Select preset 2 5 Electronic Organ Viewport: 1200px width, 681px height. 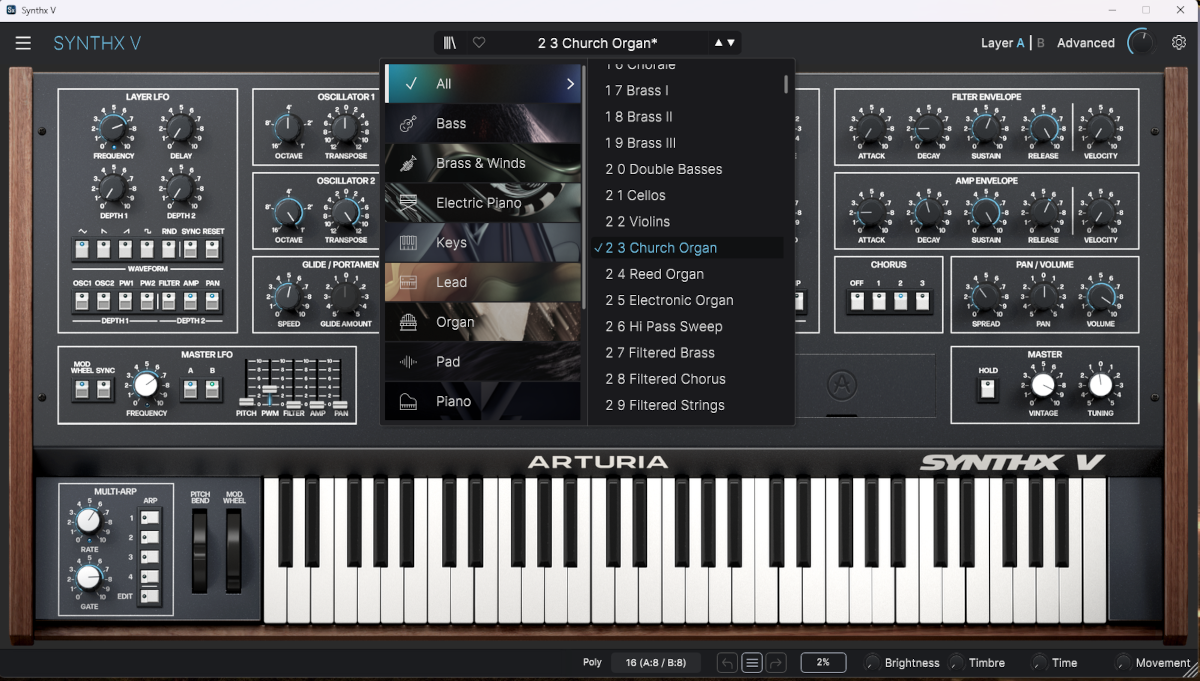pyautogui.click(x=688, y=300)
